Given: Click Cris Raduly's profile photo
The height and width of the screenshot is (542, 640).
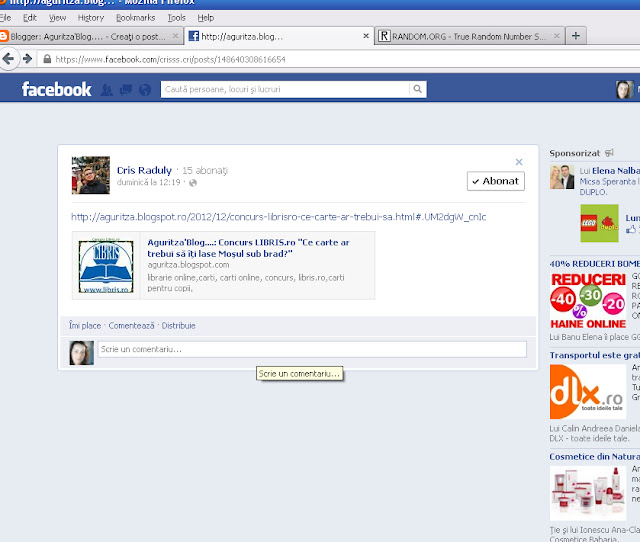Looking at the screenshot, I should pyautogui.click(x=91, y=175).
